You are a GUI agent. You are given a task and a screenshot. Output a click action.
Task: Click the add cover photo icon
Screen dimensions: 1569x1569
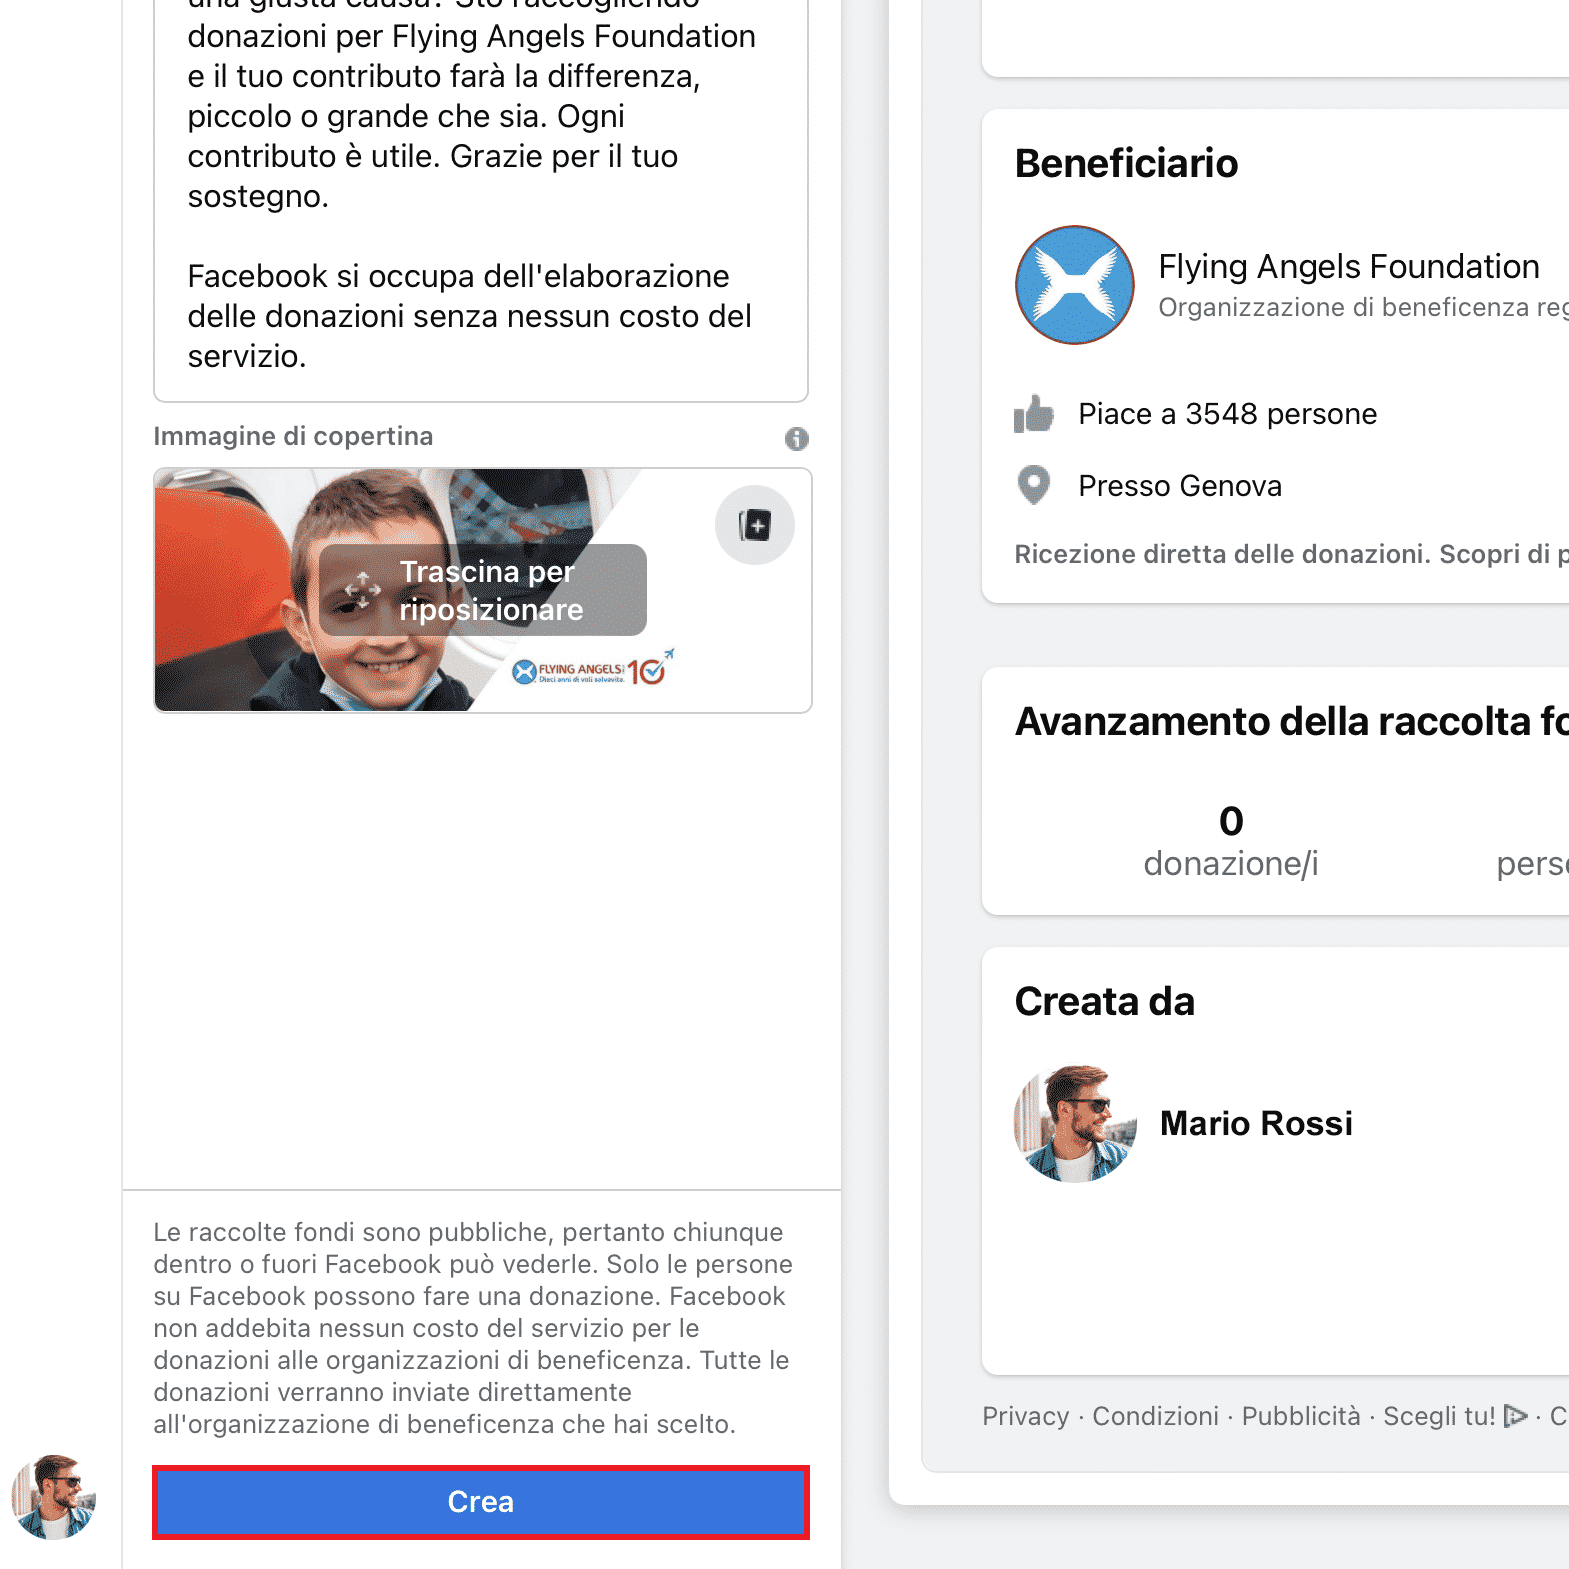pos(755,525)
